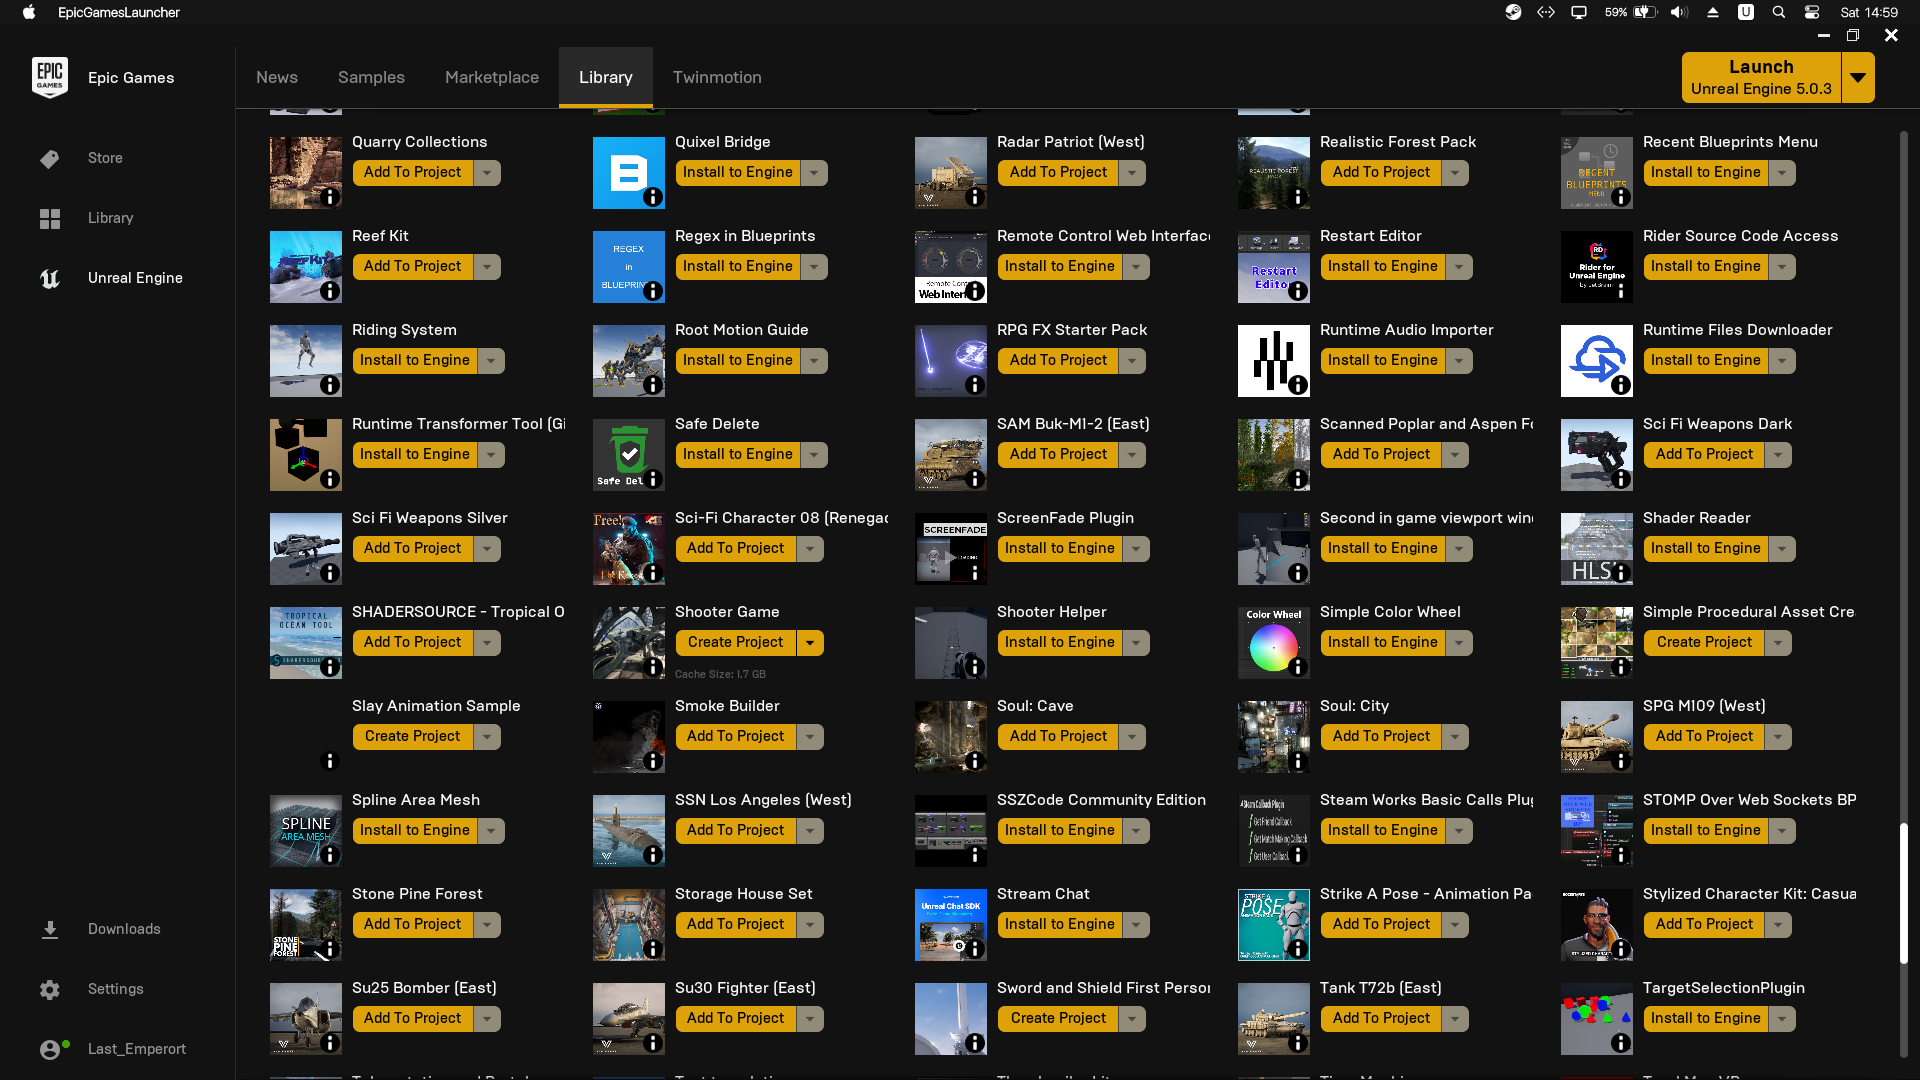1920x1080 pixels.
Task: Open Downloads via its arrow icon
Action: pyautogui.click(x=50, y=930)
